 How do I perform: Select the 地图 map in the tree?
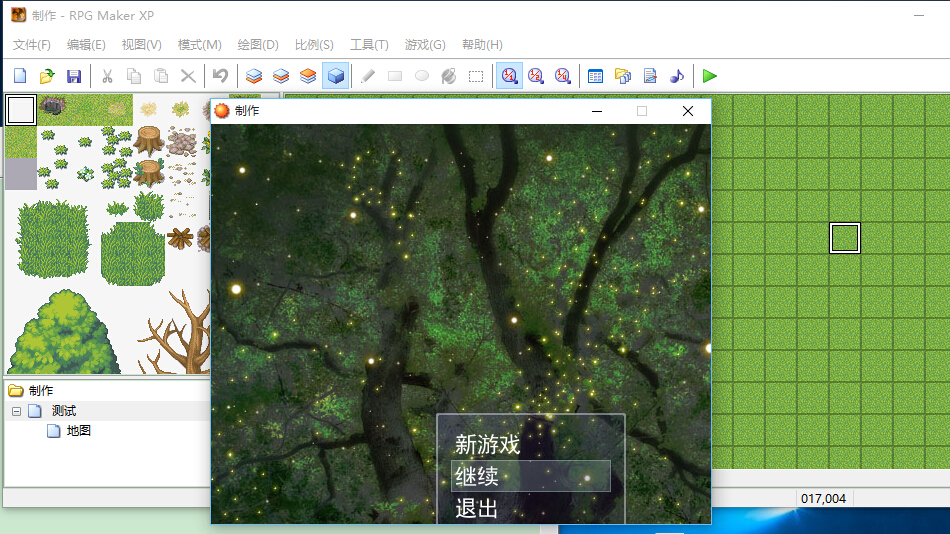pos(78,431)
